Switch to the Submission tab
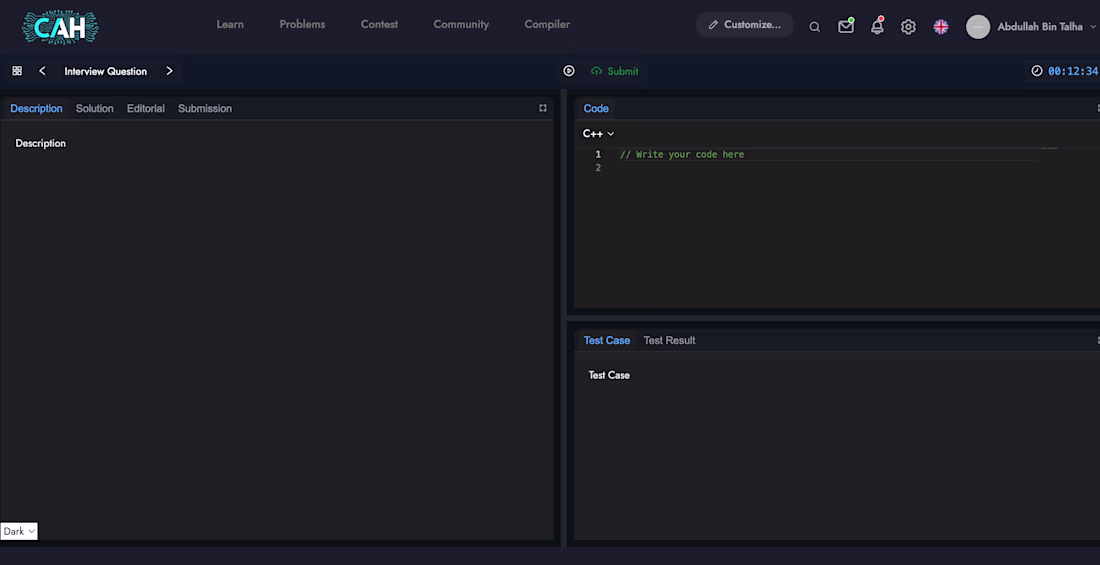The height and width of the screenshot is (565, 1100). [205, 108]
